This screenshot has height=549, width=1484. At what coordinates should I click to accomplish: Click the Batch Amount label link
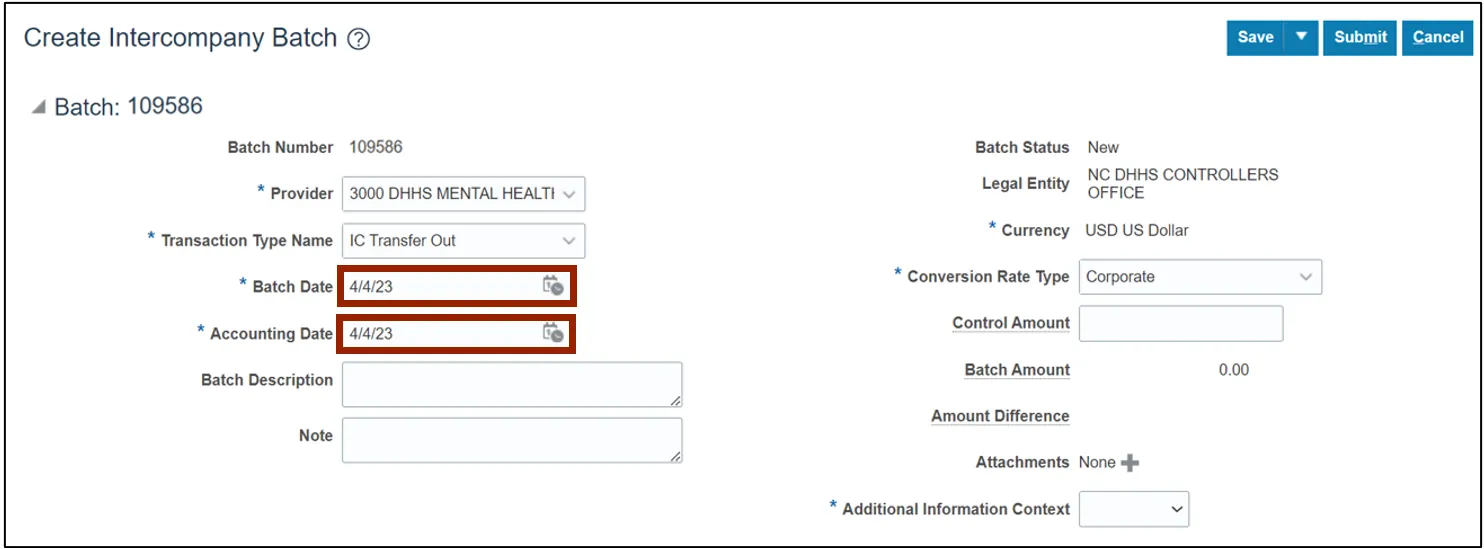pyautogui.click(x=1017, y=370)
